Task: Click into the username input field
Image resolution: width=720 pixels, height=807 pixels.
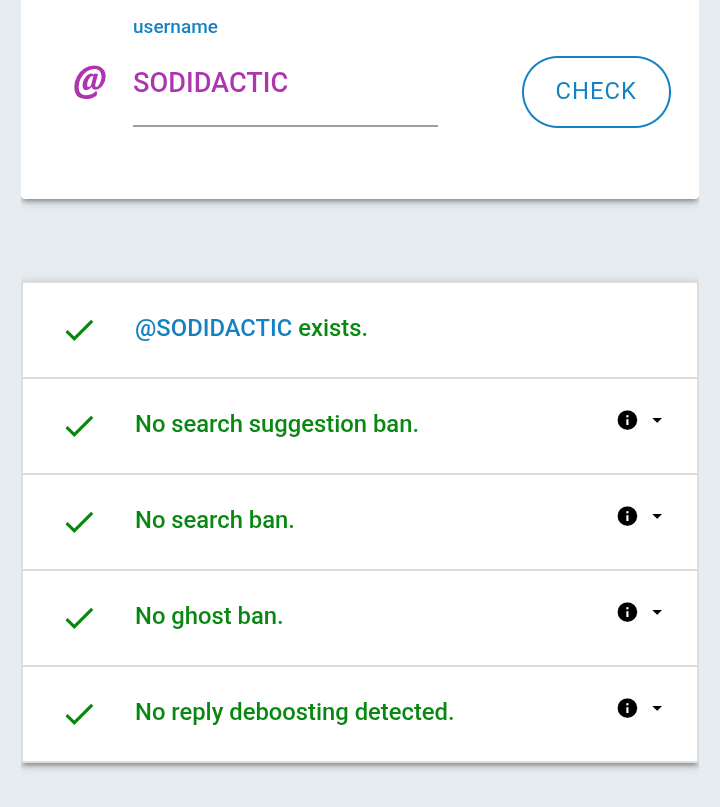Action: pos(285,83)
